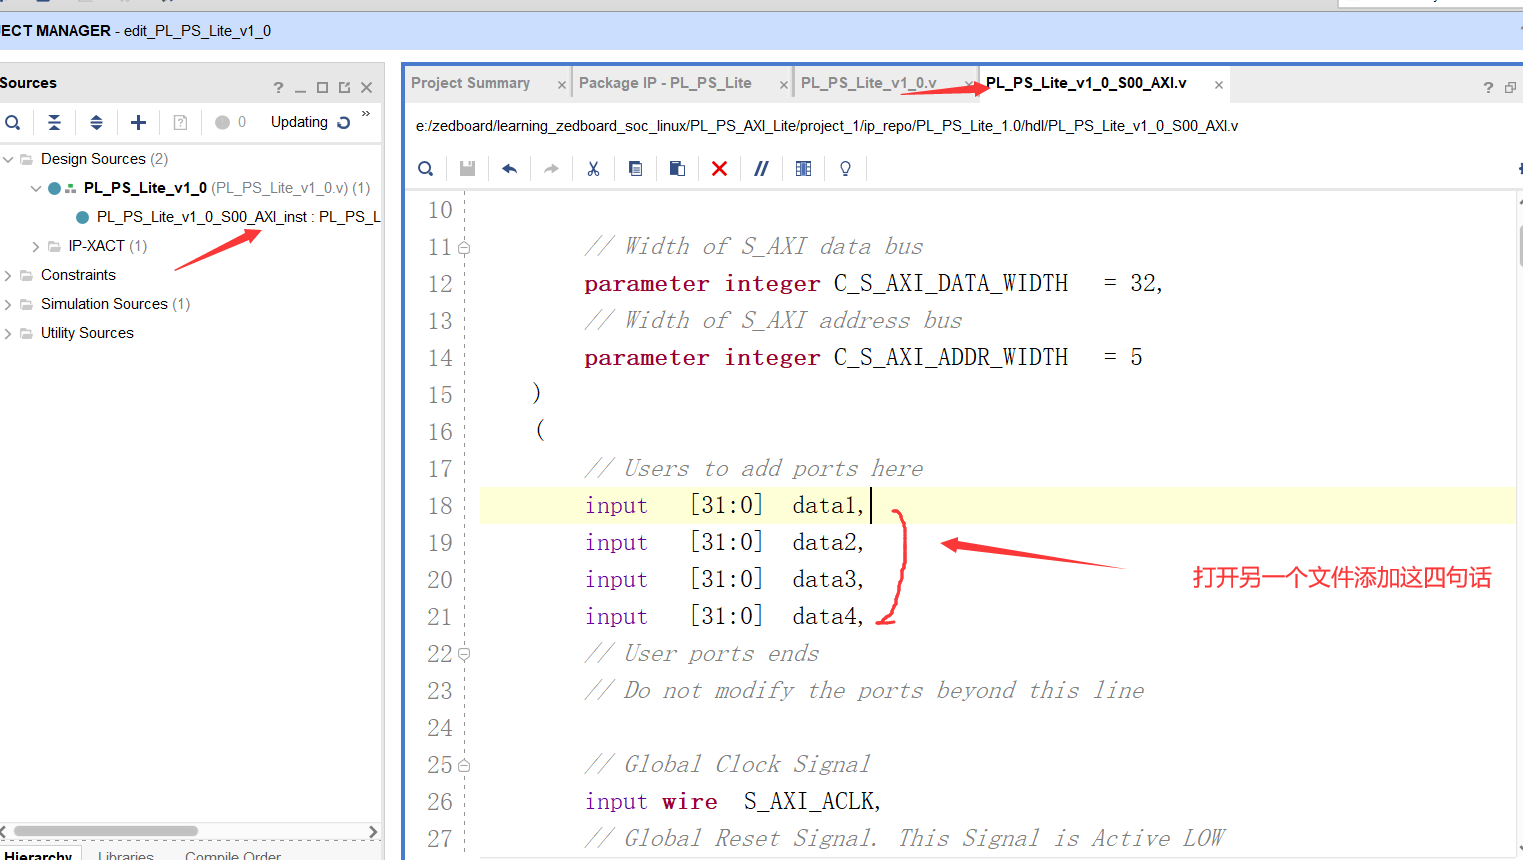
Task: Expand the Simulation Sources folder
Action: tap(8, 304)
